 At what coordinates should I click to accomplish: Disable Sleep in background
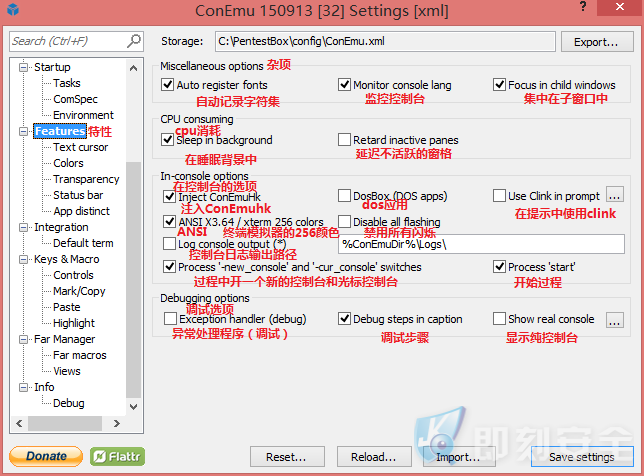[168, 140]
